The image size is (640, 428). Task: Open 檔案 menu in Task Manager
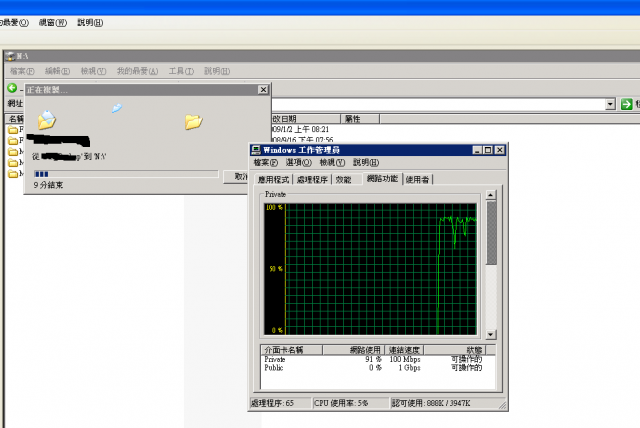tap(265, 162)
